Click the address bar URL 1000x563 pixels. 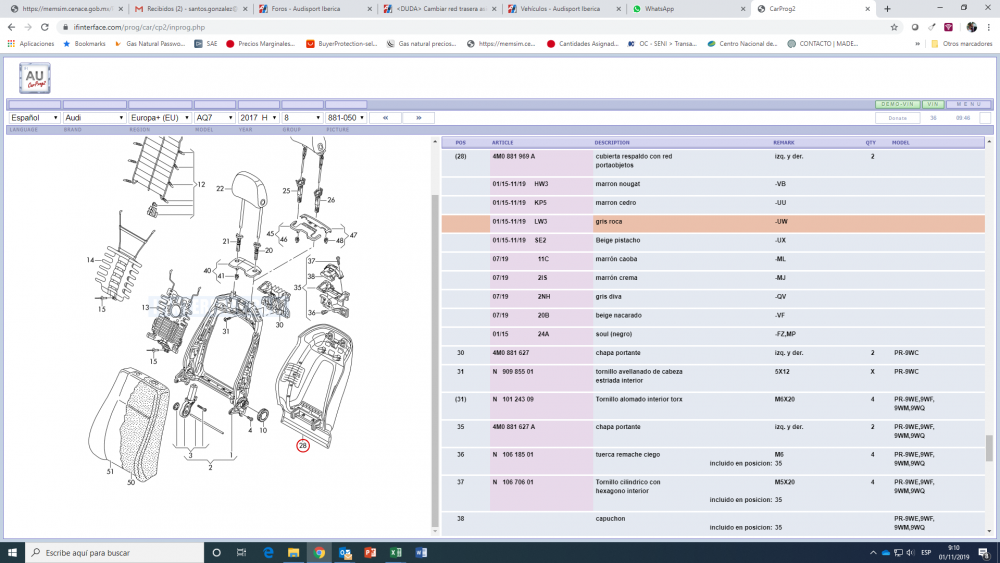139,27
